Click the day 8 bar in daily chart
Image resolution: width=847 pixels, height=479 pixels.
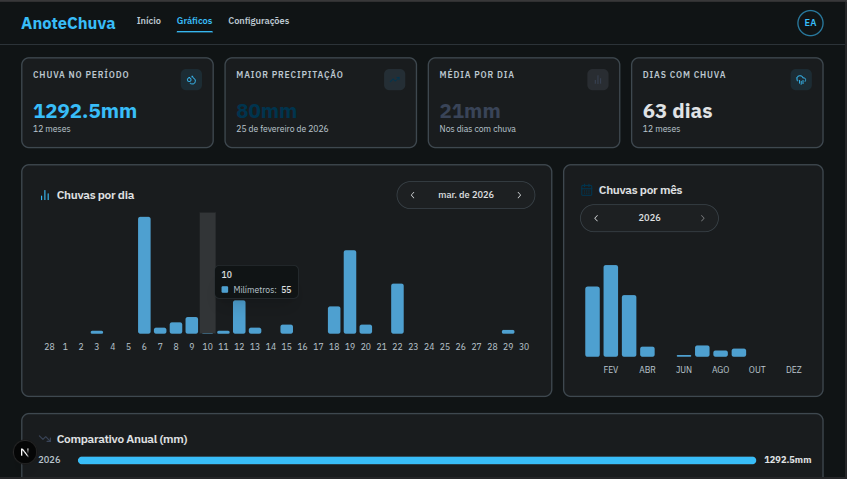click(x=176, y=328)
